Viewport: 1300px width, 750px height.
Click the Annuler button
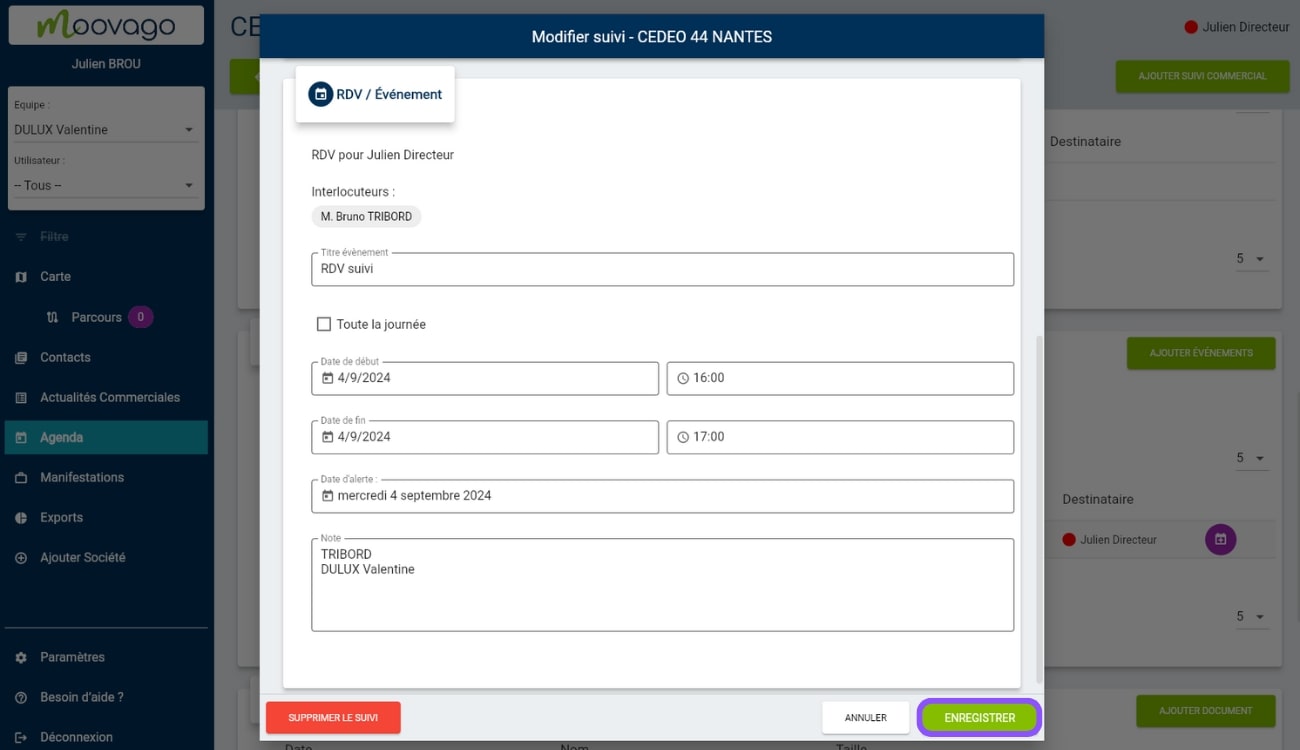[x=866, y=718]
